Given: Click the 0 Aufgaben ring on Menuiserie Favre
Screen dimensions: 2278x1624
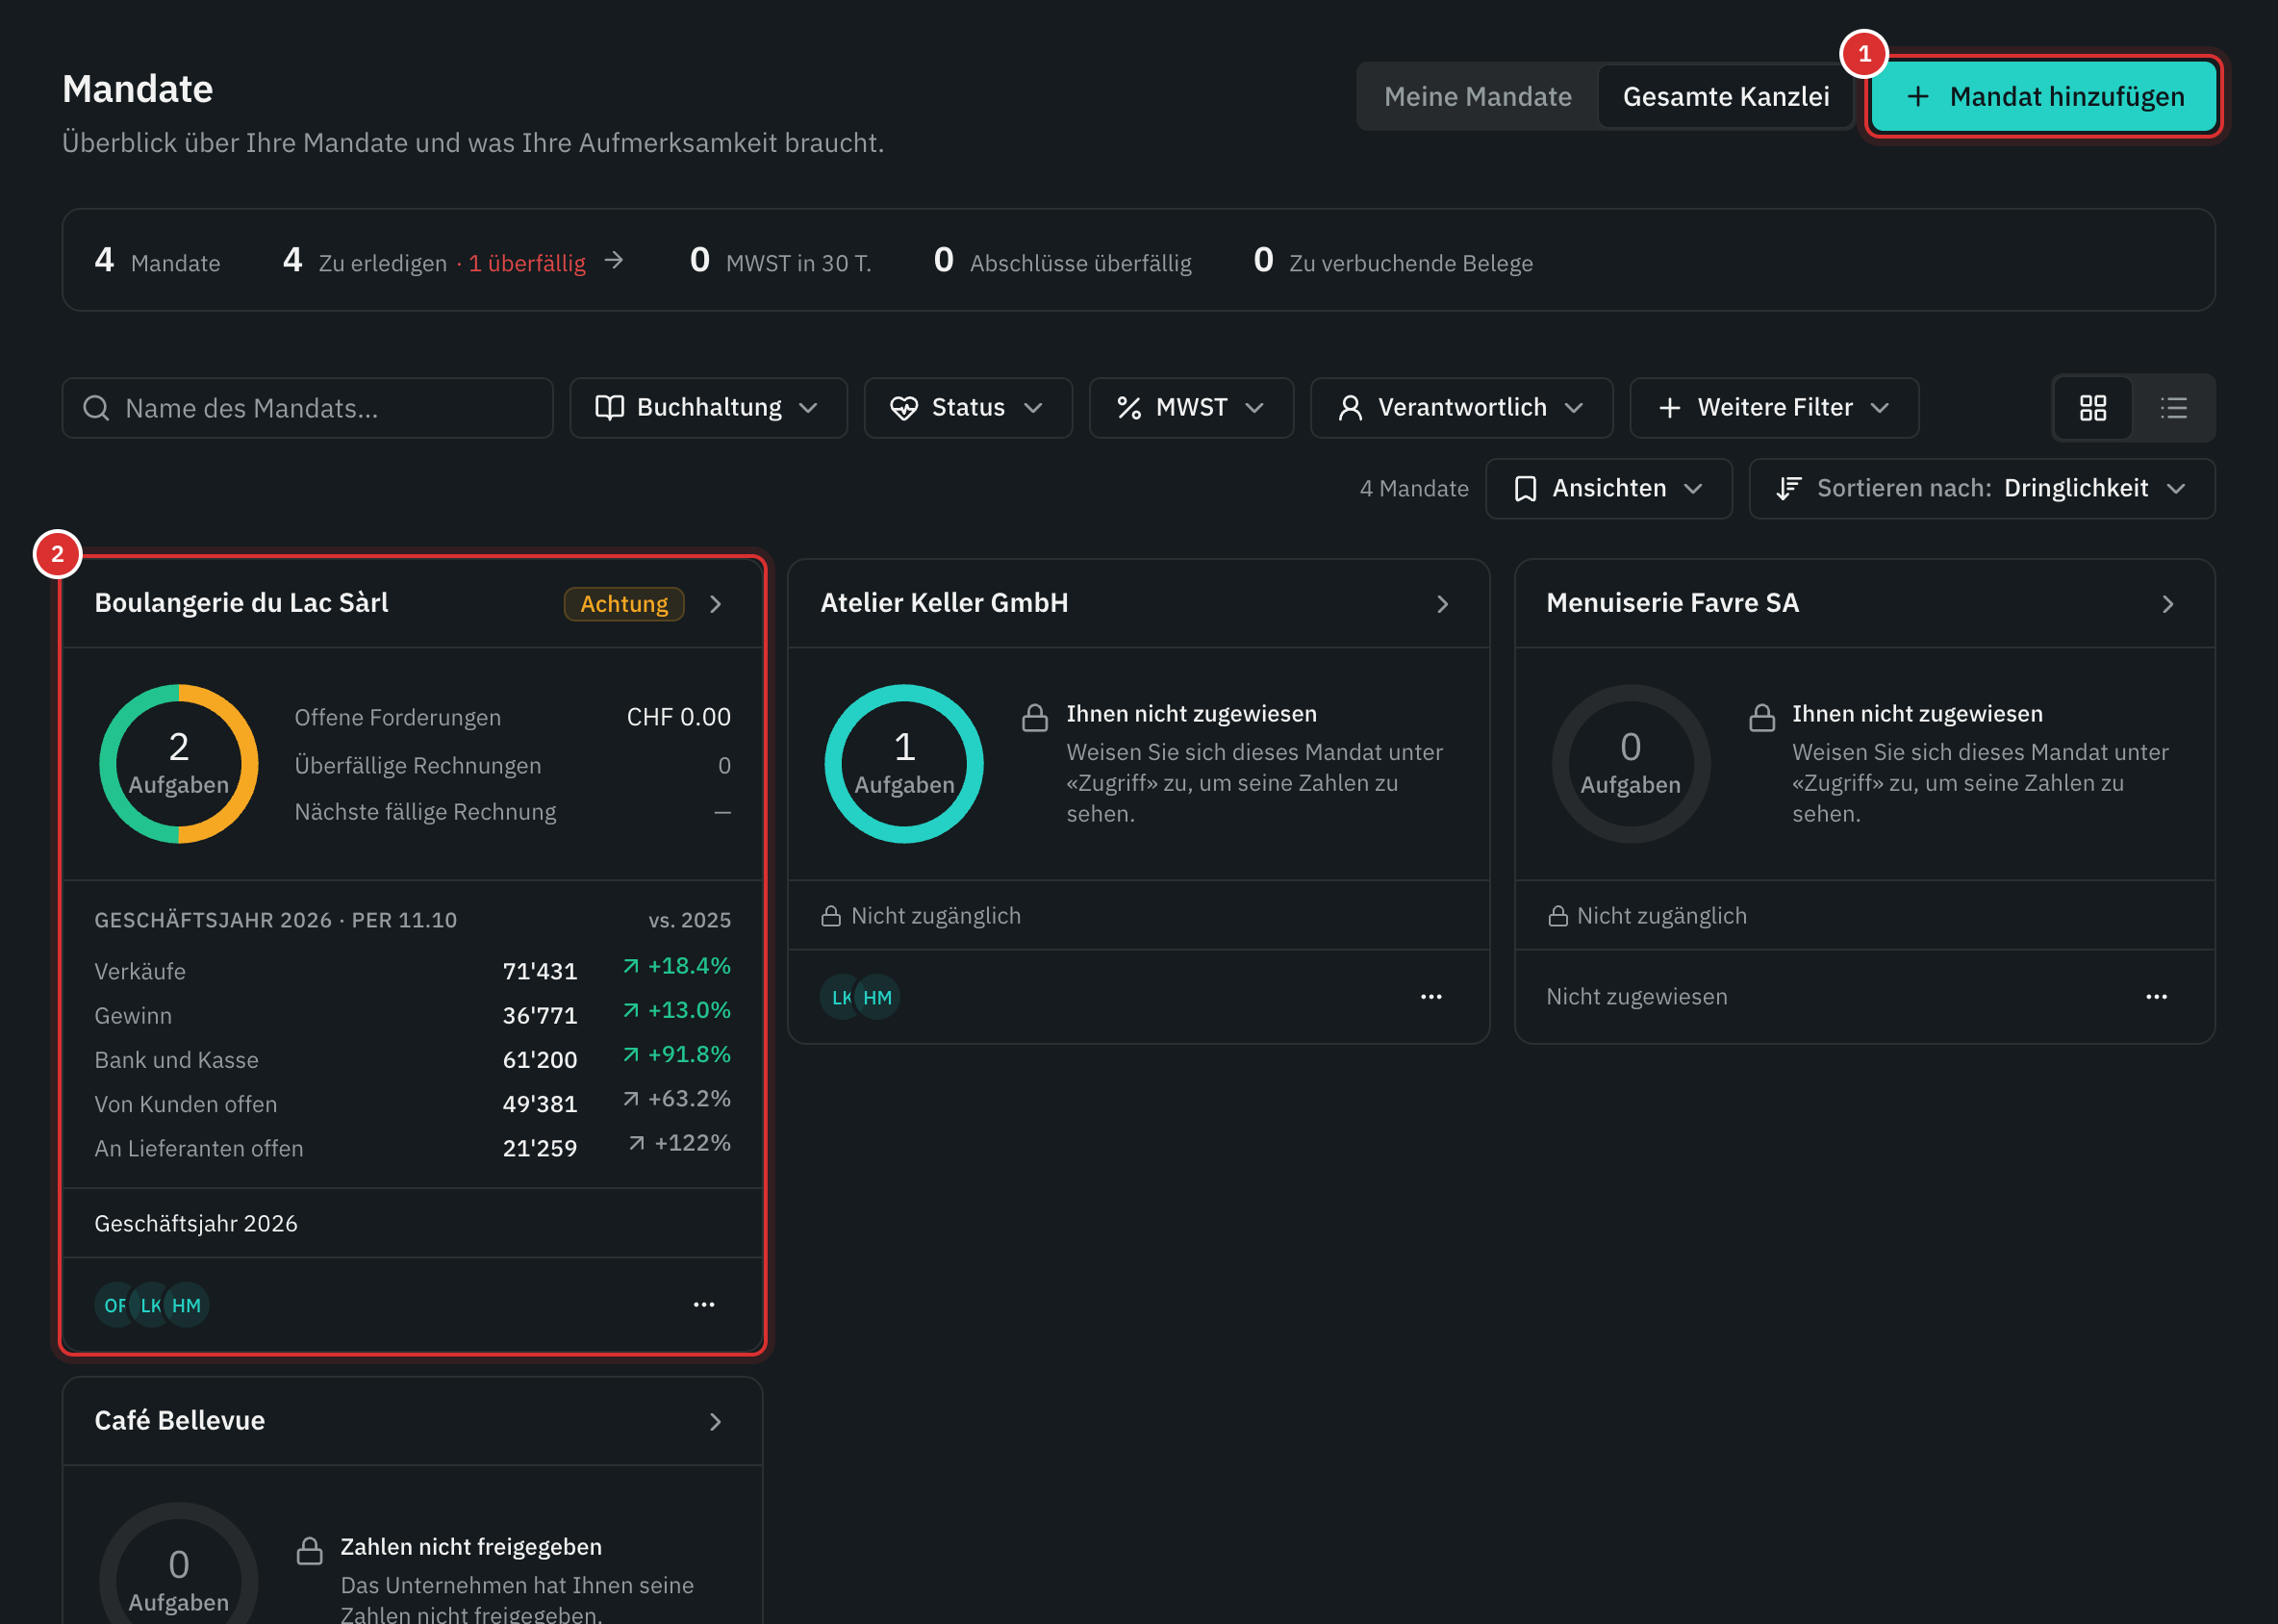Looking at the screenshot, I should 1630,764.
